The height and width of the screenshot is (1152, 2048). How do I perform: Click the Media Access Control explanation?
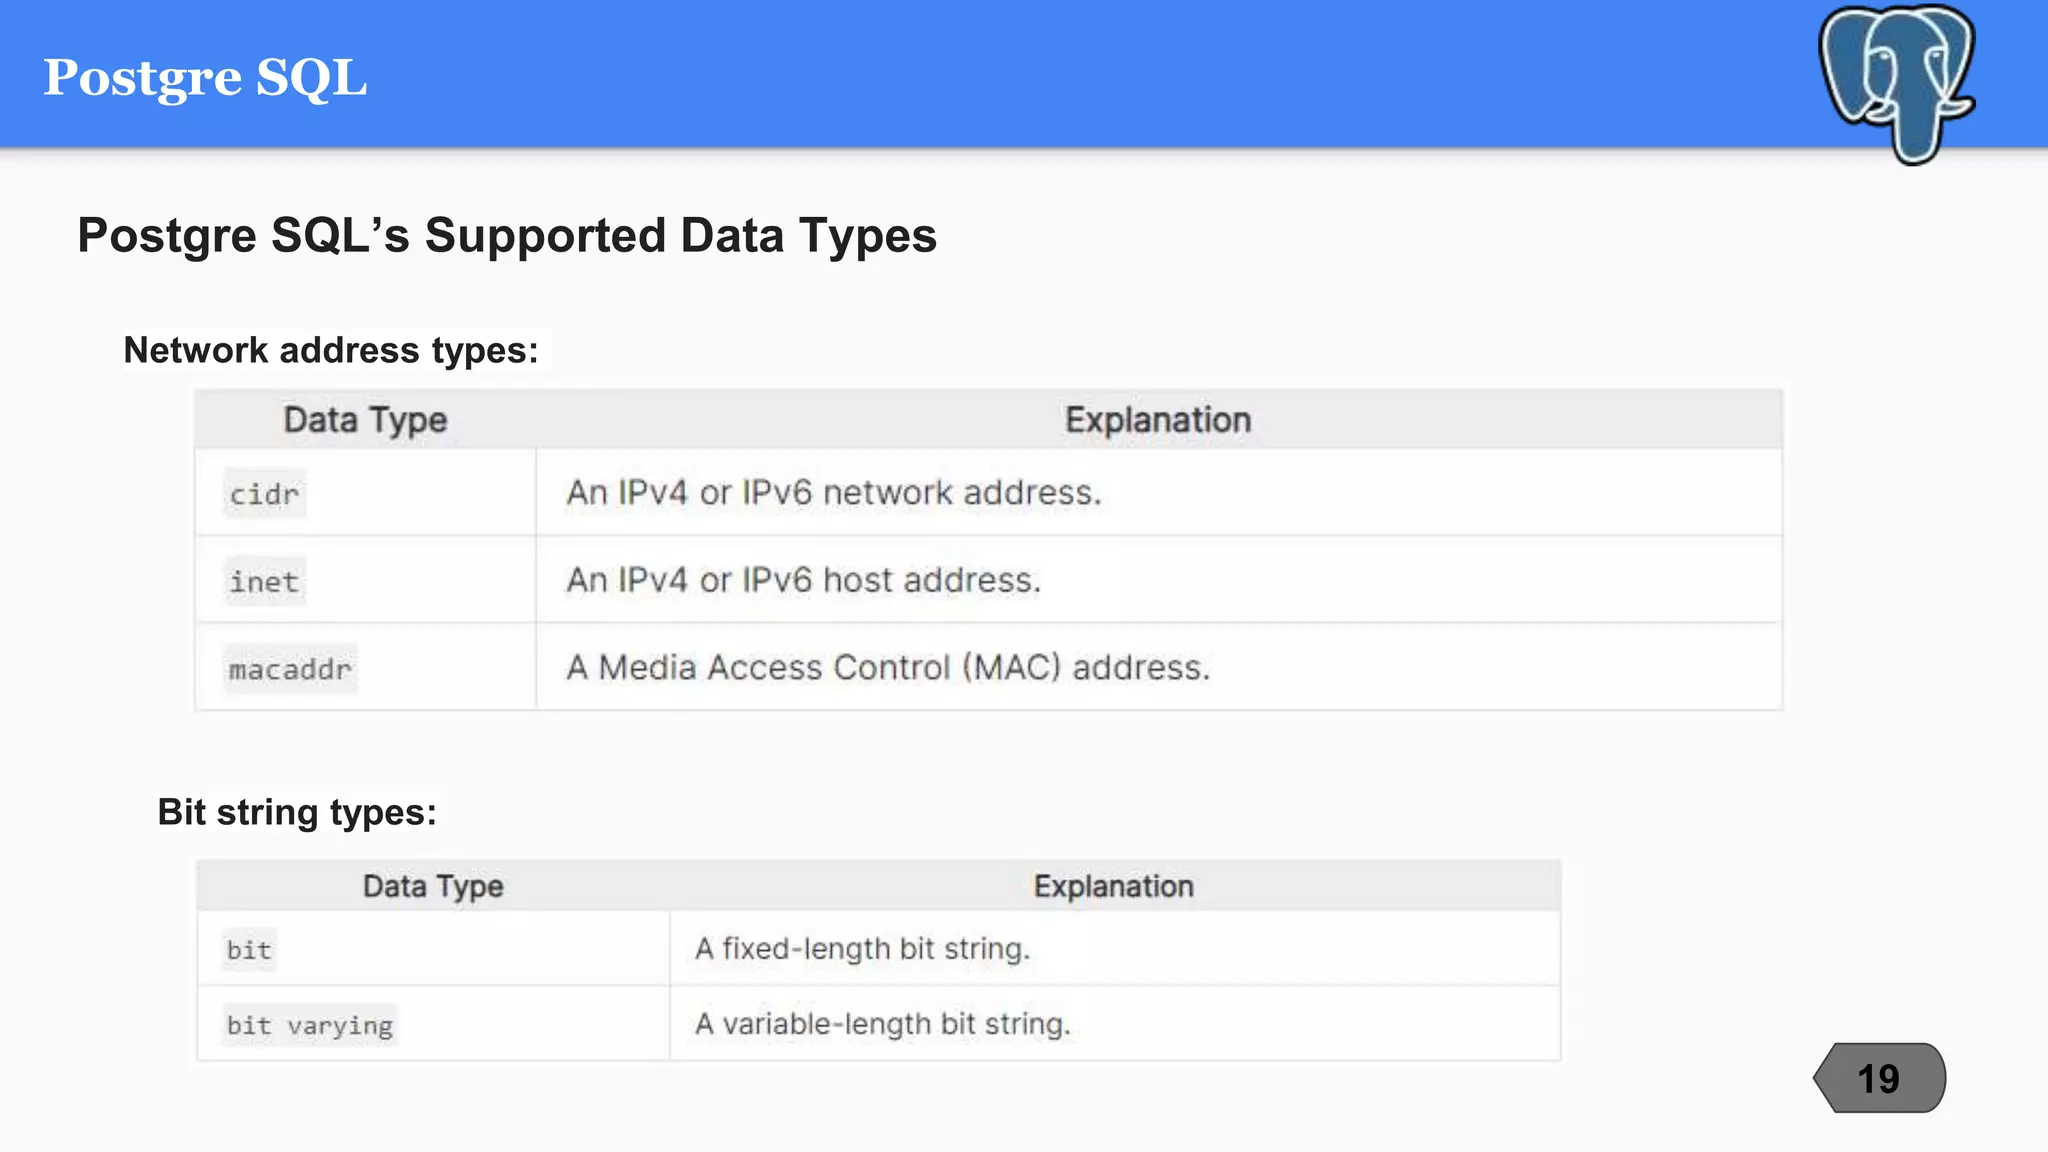pyautogui.click(x=888, y=667)
